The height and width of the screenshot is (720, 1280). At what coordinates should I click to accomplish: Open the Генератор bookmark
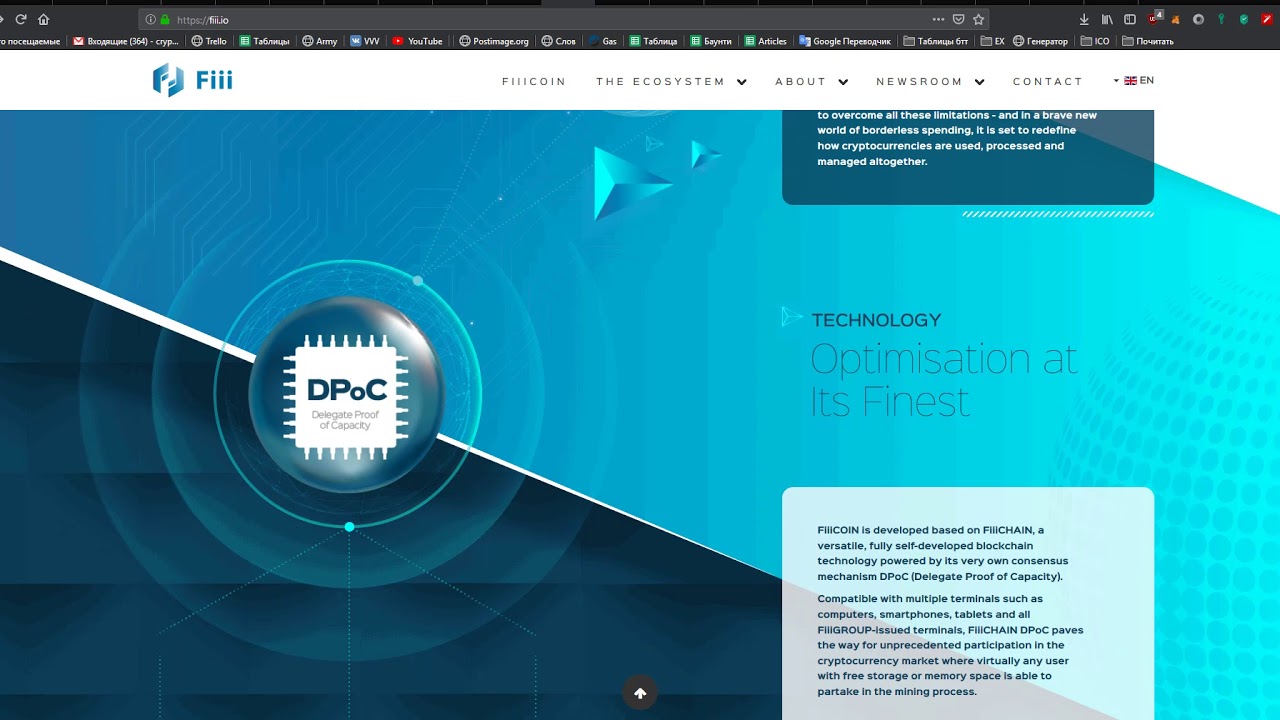pyautogui.click(x=1041, y=41)
